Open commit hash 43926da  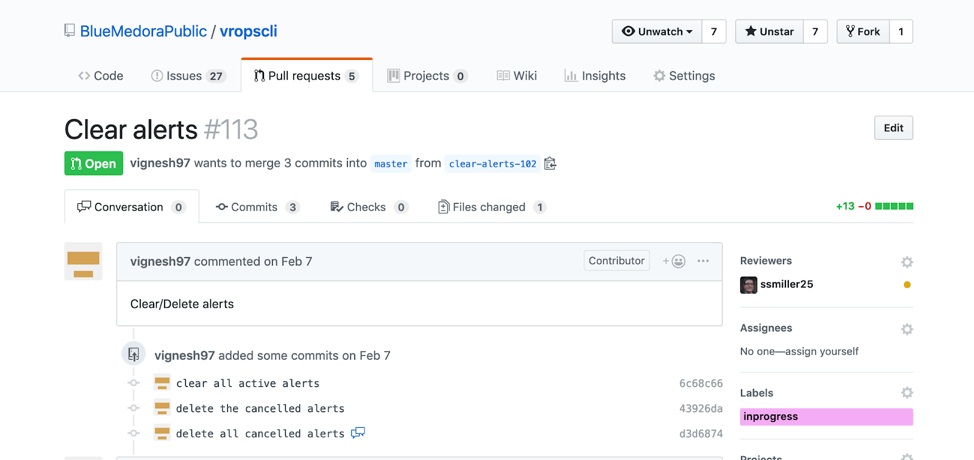[x=701, y=408]
